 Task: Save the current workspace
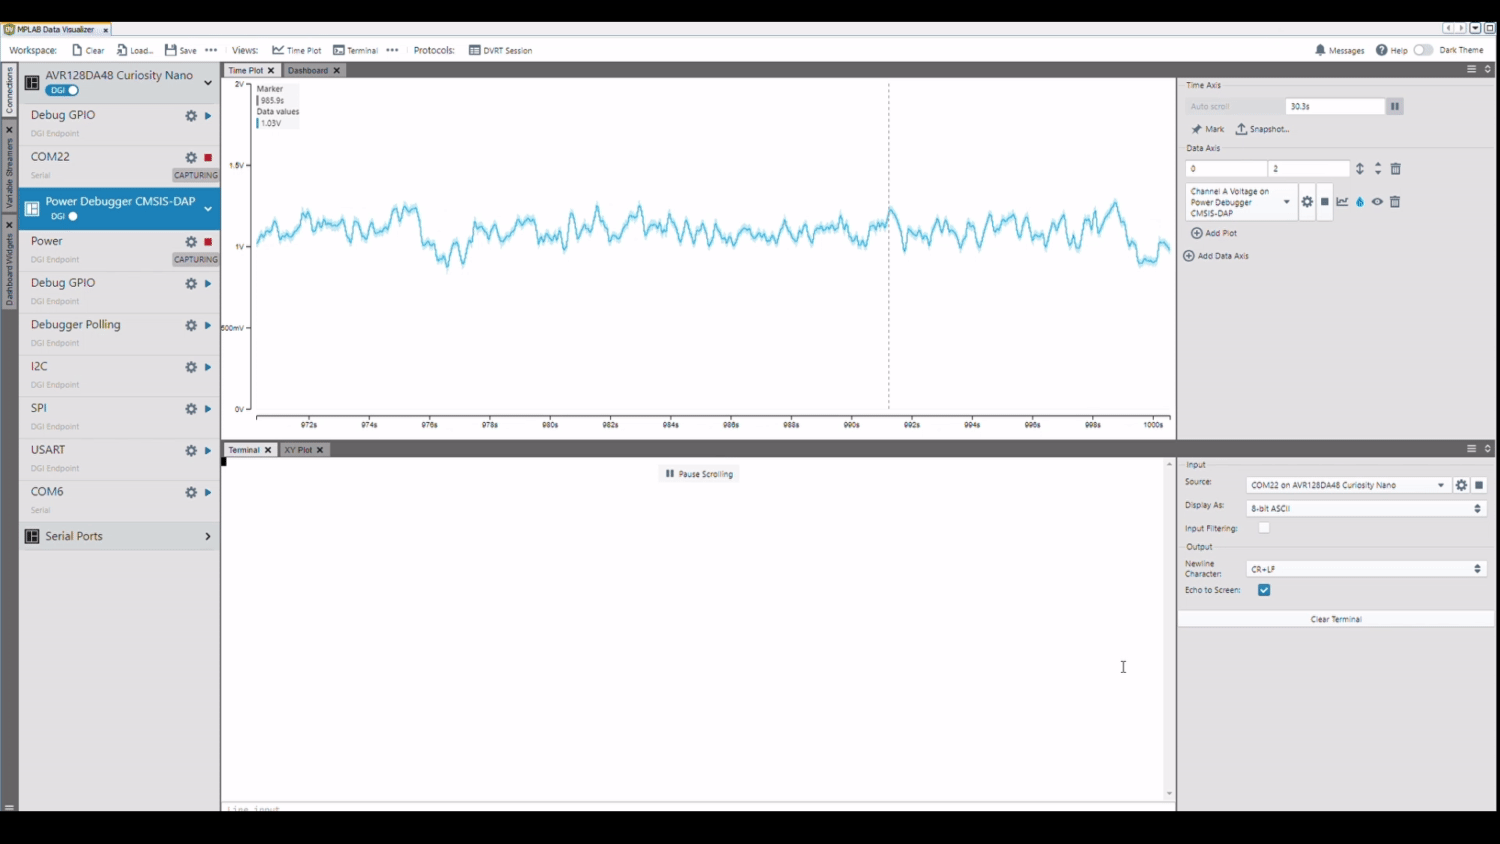pos(181,50)
